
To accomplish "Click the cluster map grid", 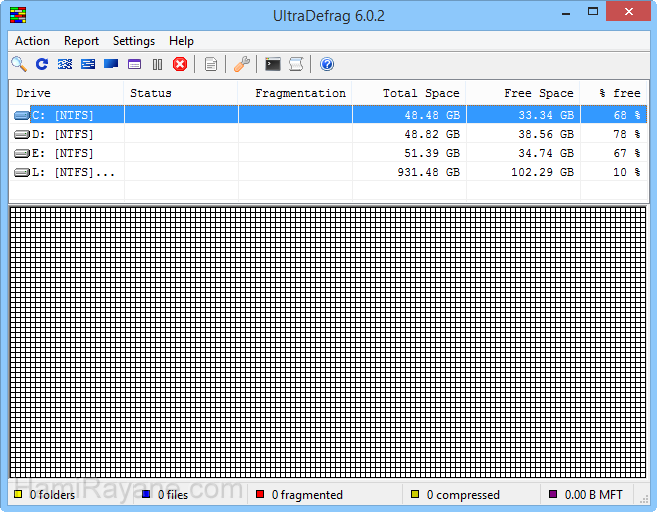I will [328, 342].
